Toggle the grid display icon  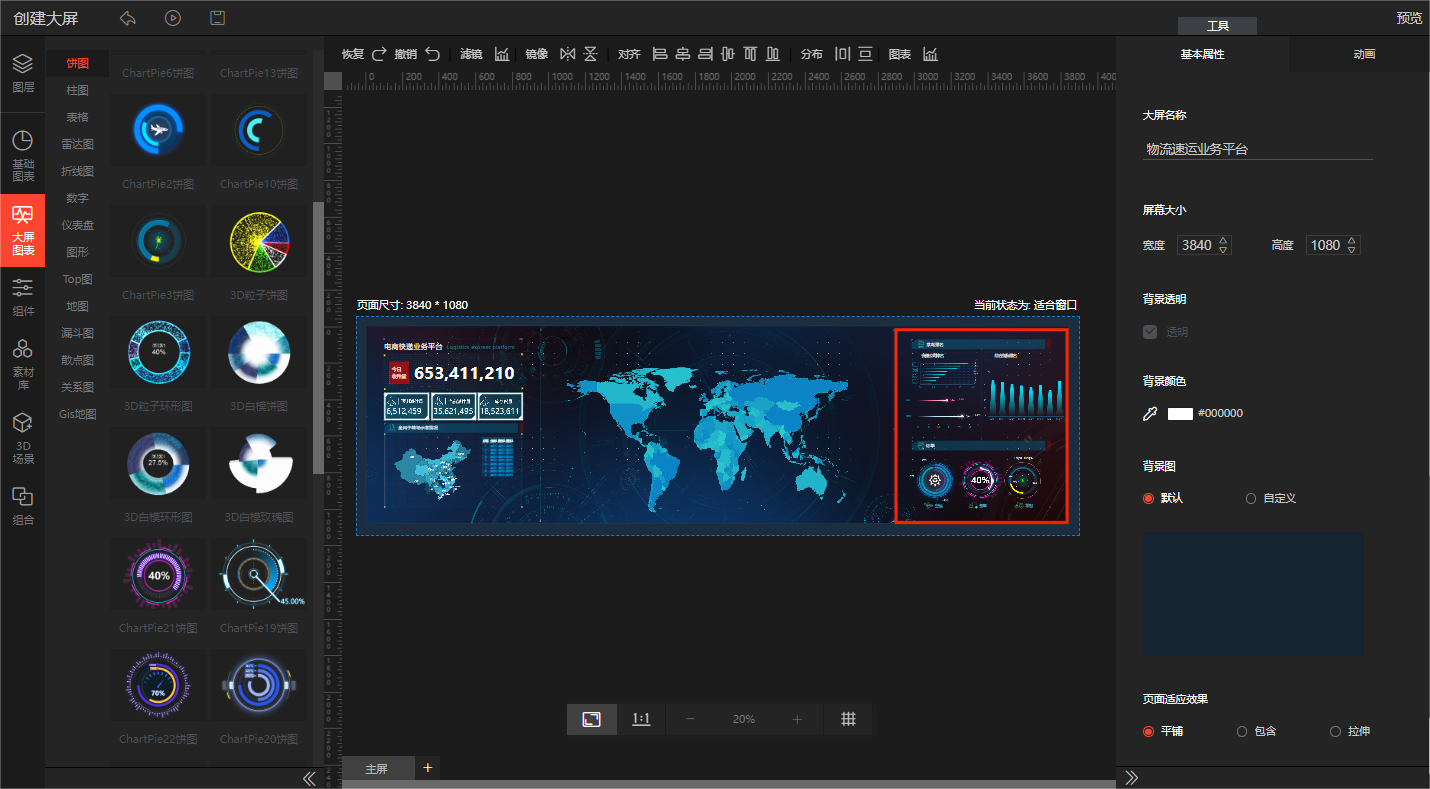click(848, 719)
